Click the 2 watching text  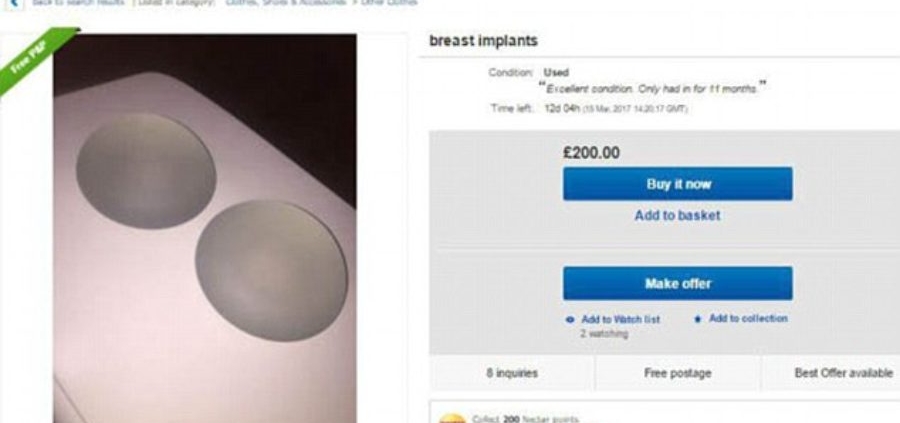[604, 333]
